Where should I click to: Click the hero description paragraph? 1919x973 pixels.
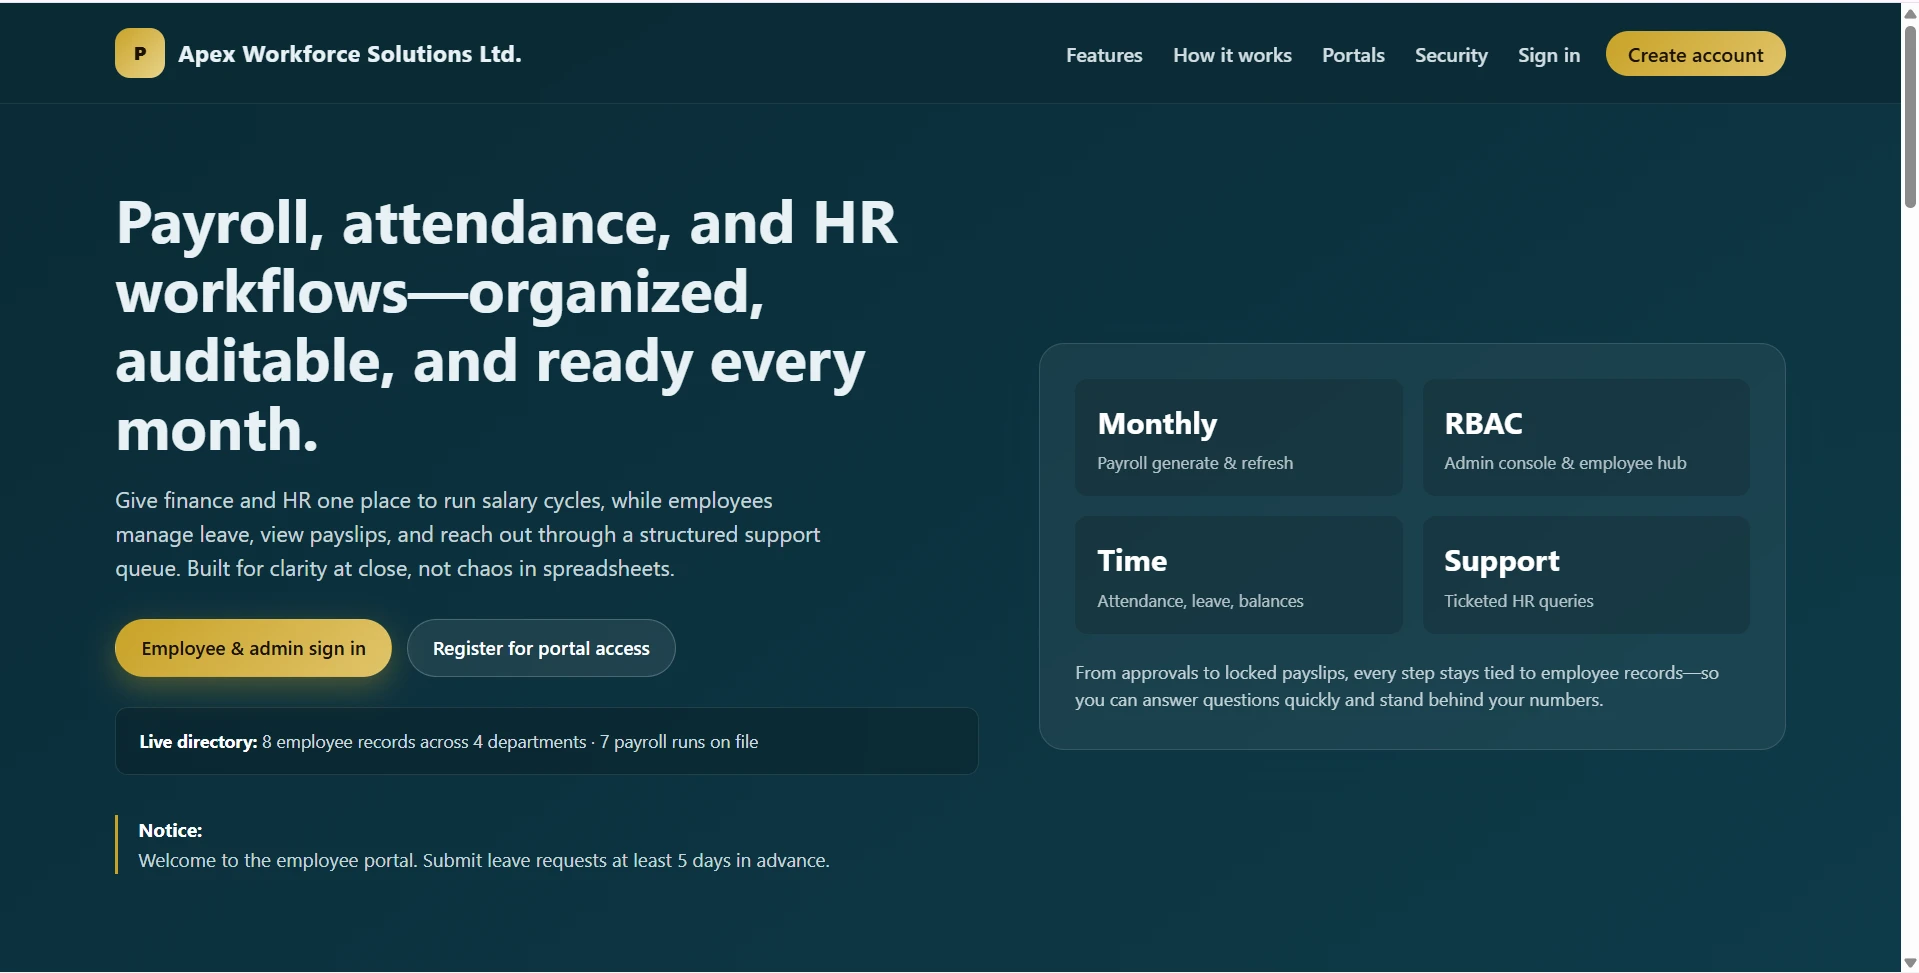pyautogui.click(x=468, y=534)
